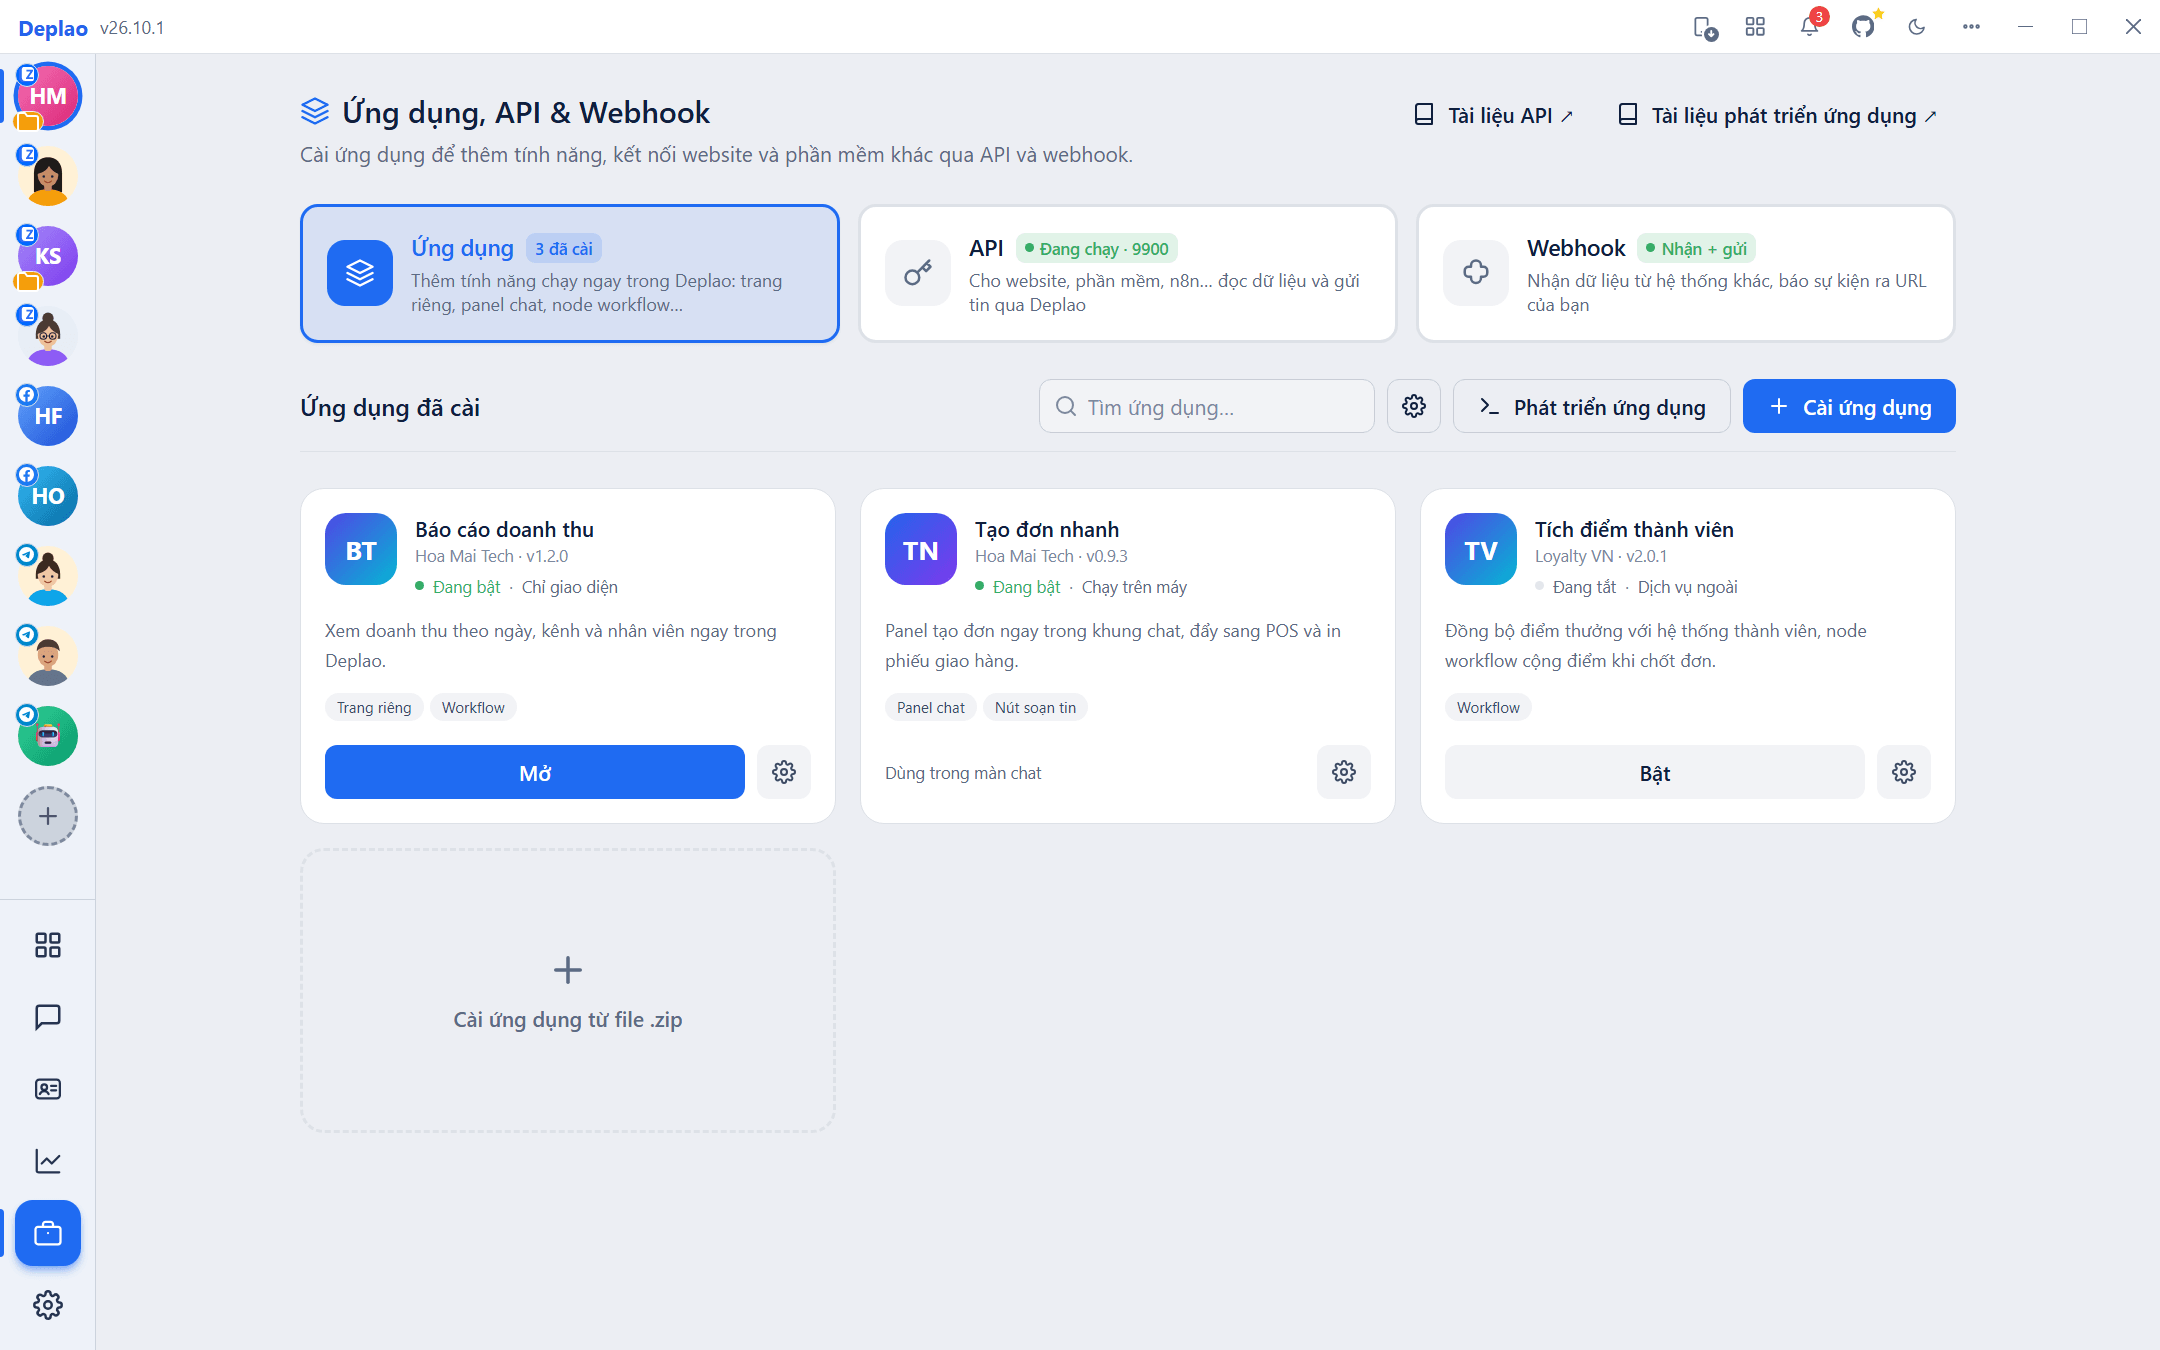Open the grid apps icon in title bar
2160x1350 pixels.
click(1755, 27)
